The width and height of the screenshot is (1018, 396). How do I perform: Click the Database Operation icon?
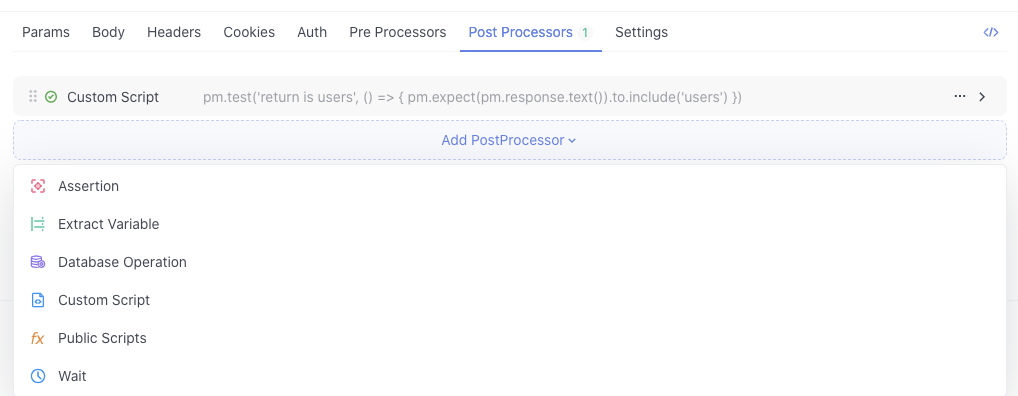tap(38, 262)
